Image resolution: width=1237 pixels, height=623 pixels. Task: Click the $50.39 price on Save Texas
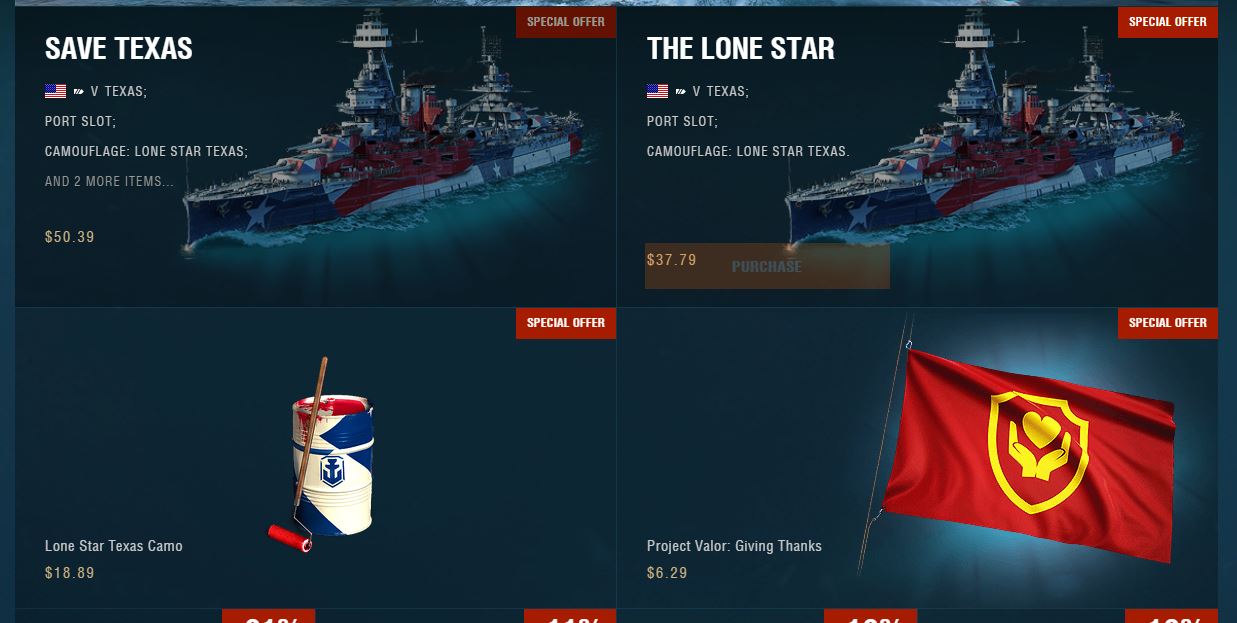pyautogui.click(x=70, y=237)
